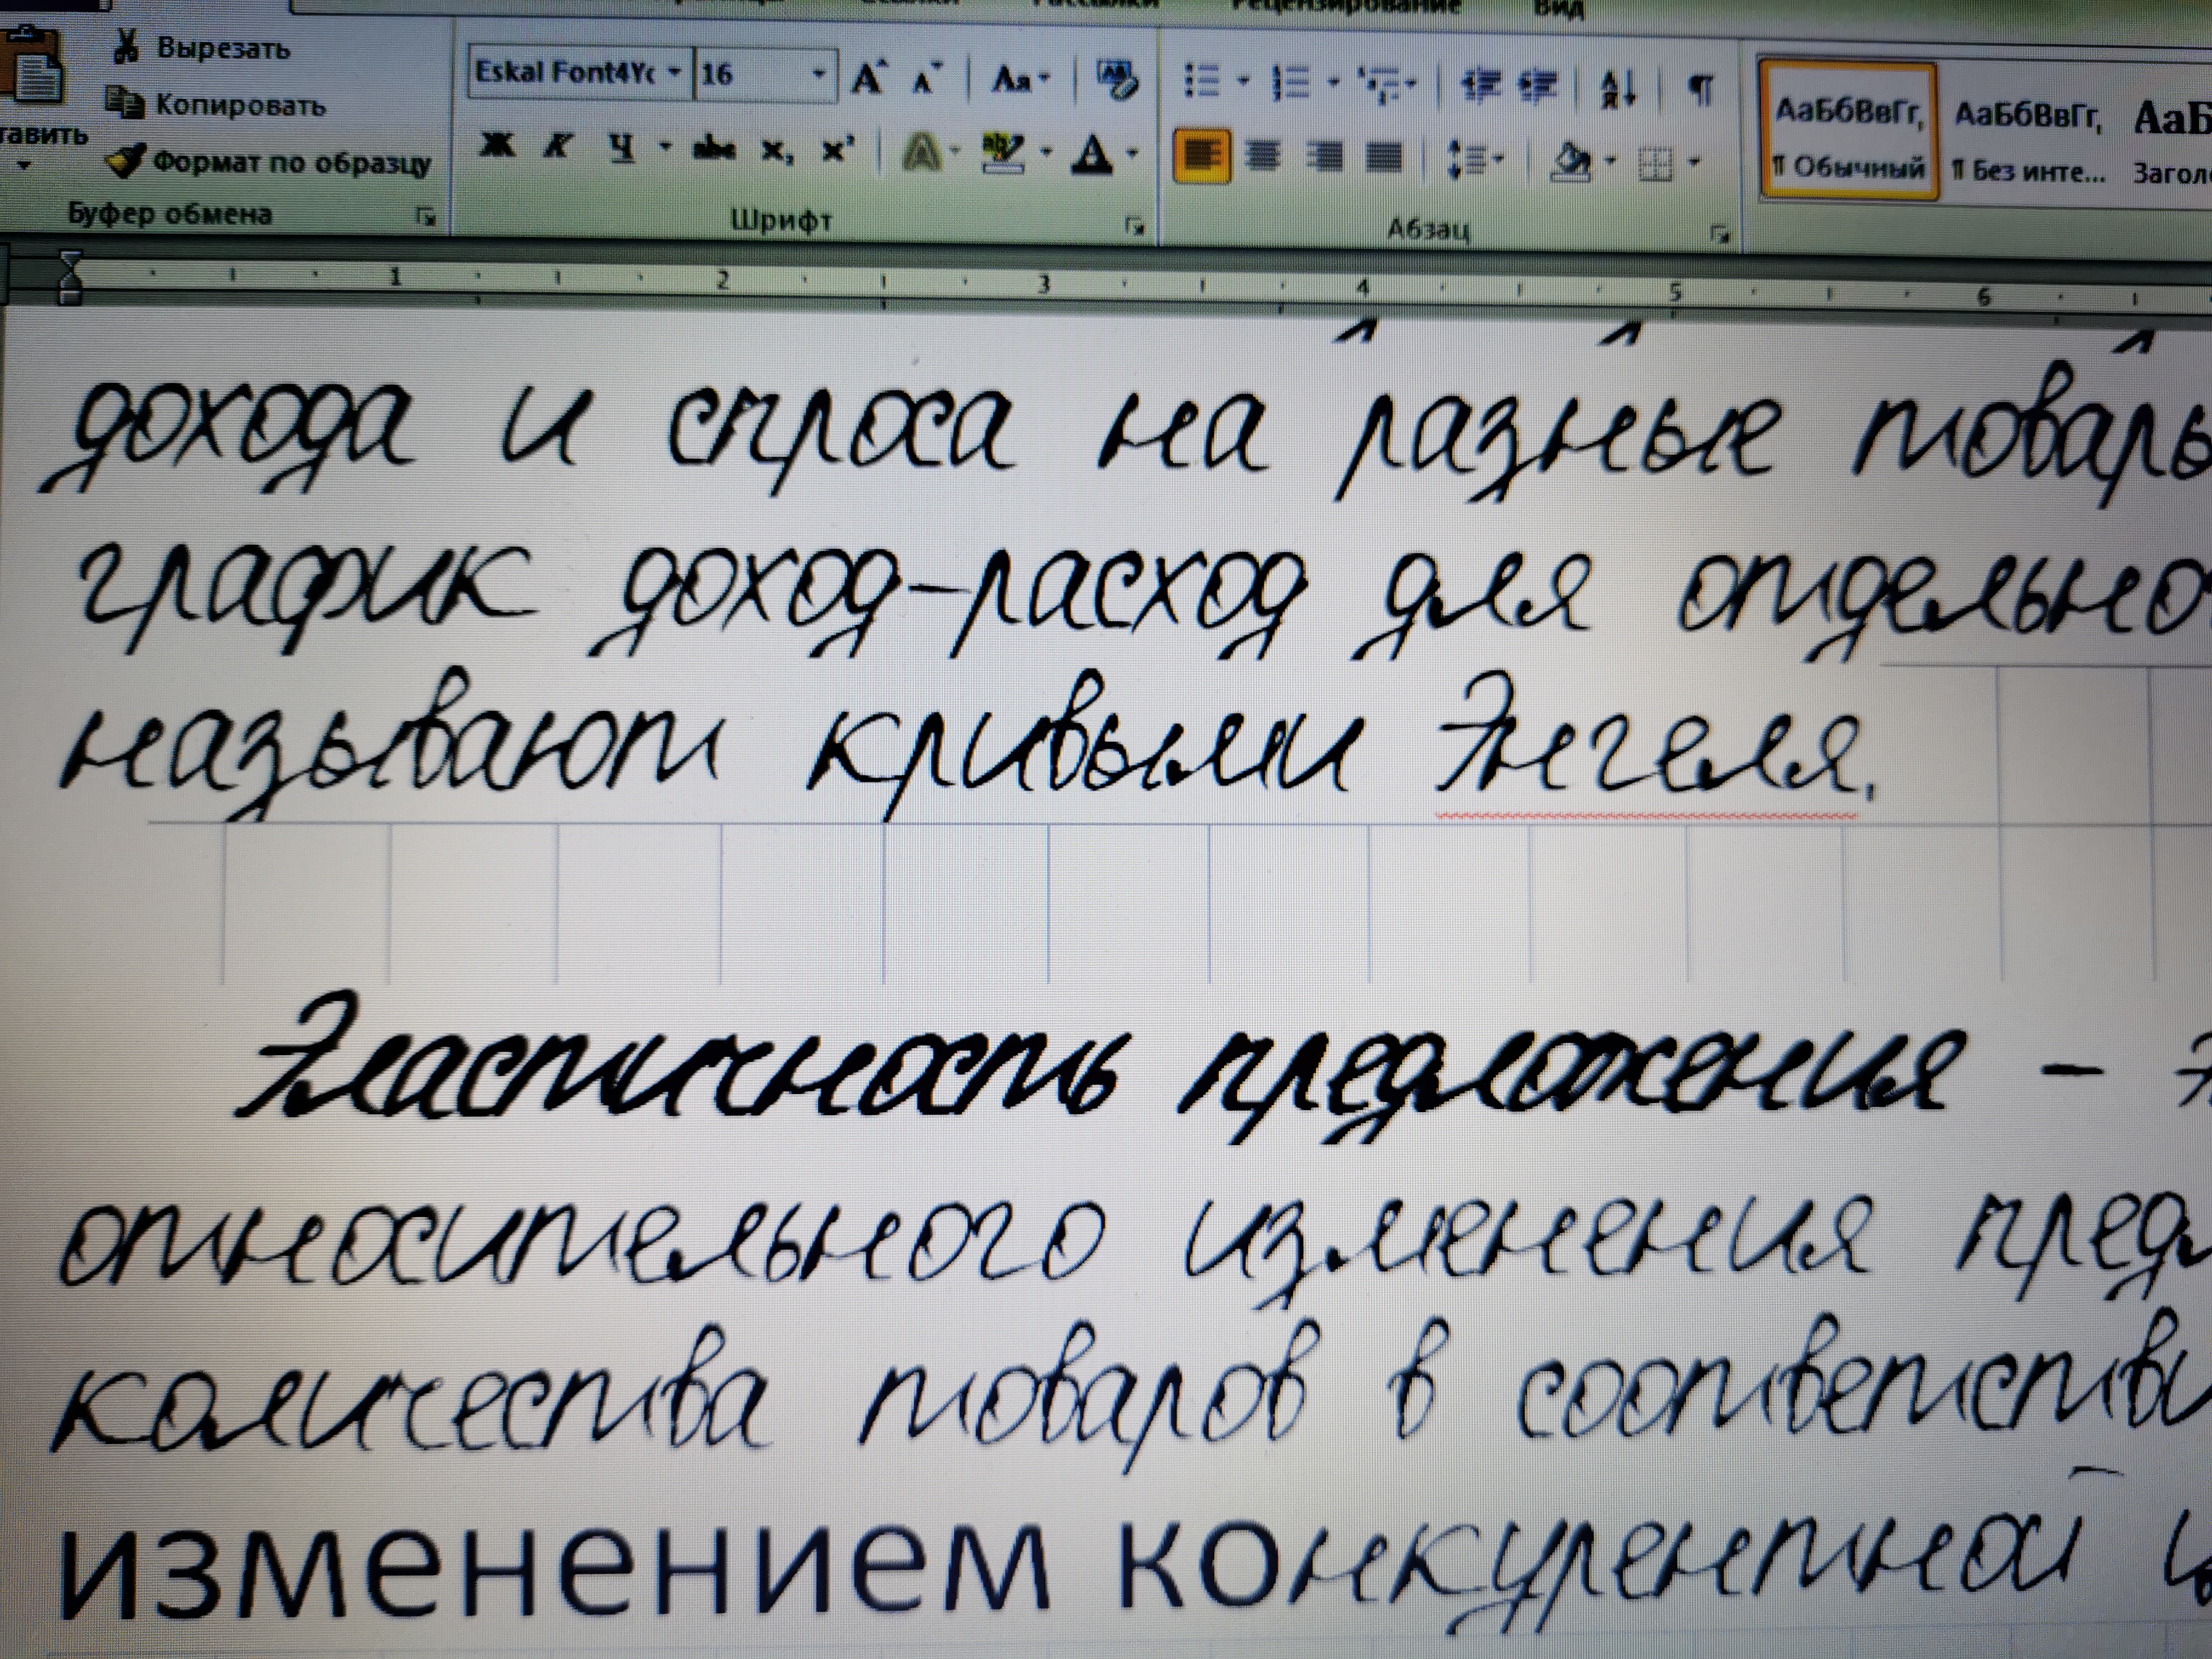
Task: Click the Cut scissors icon (Вырезать)
Action: (x=127, y=48)
